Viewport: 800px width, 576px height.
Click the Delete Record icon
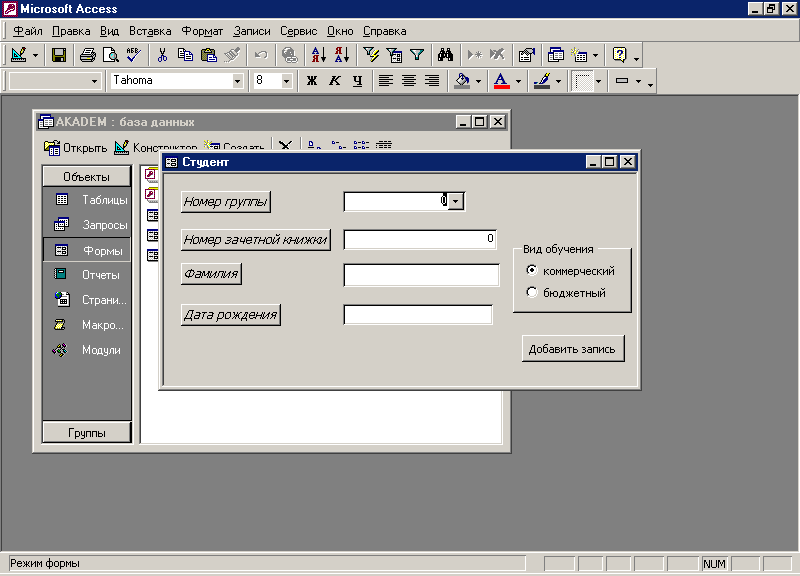coord(497,55)
